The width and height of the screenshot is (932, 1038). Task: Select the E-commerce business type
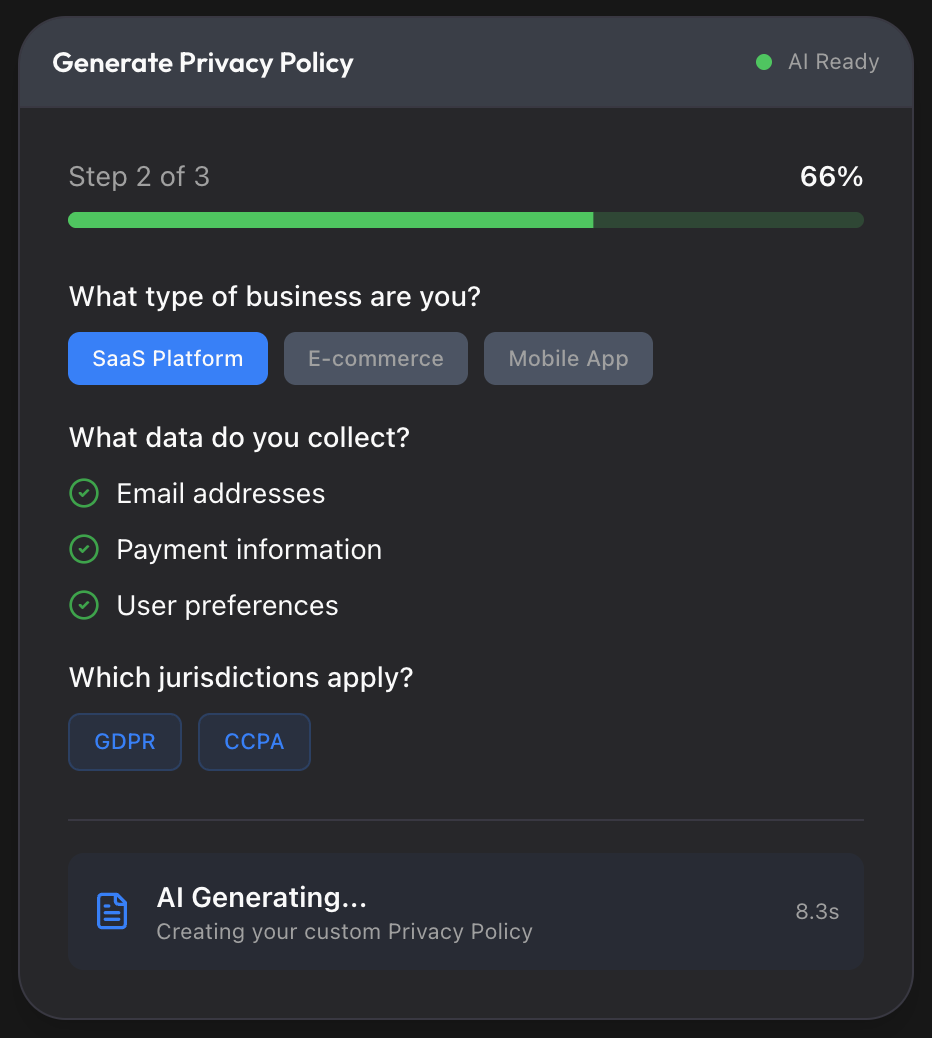click(x=375, y=358)
